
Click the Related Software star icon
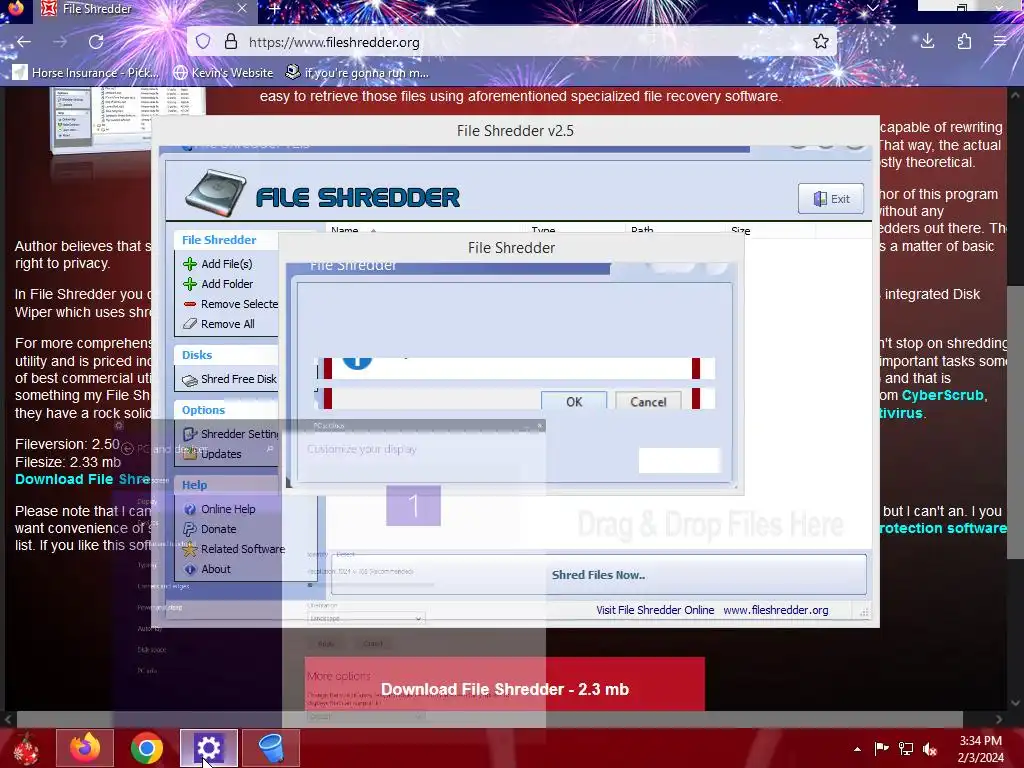190,549
